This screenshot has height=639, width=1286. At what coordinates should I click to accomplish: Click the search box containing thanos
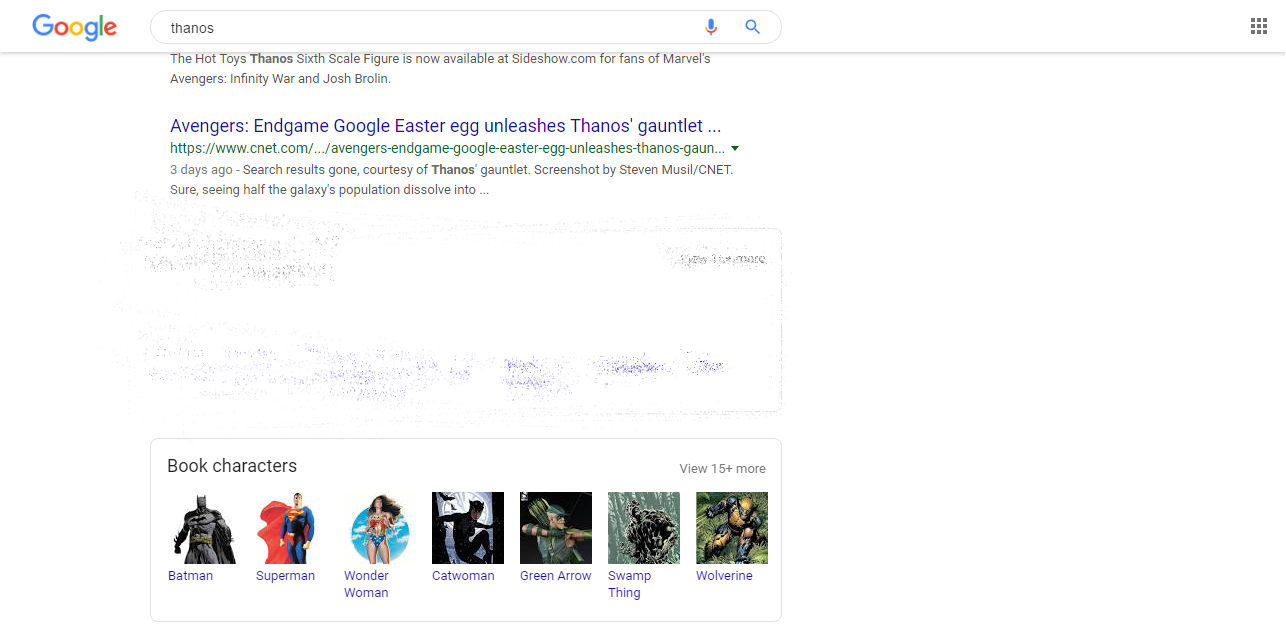(465, 27)
